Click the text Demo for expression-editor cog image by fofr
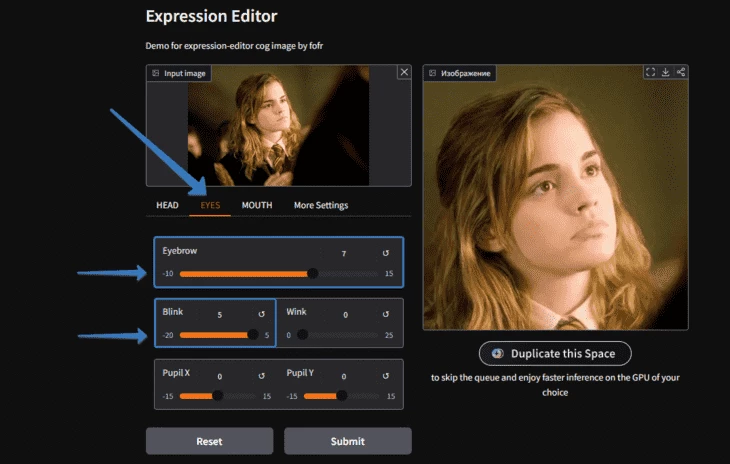Screen dimensions: 730x464 tap(234, 46)
